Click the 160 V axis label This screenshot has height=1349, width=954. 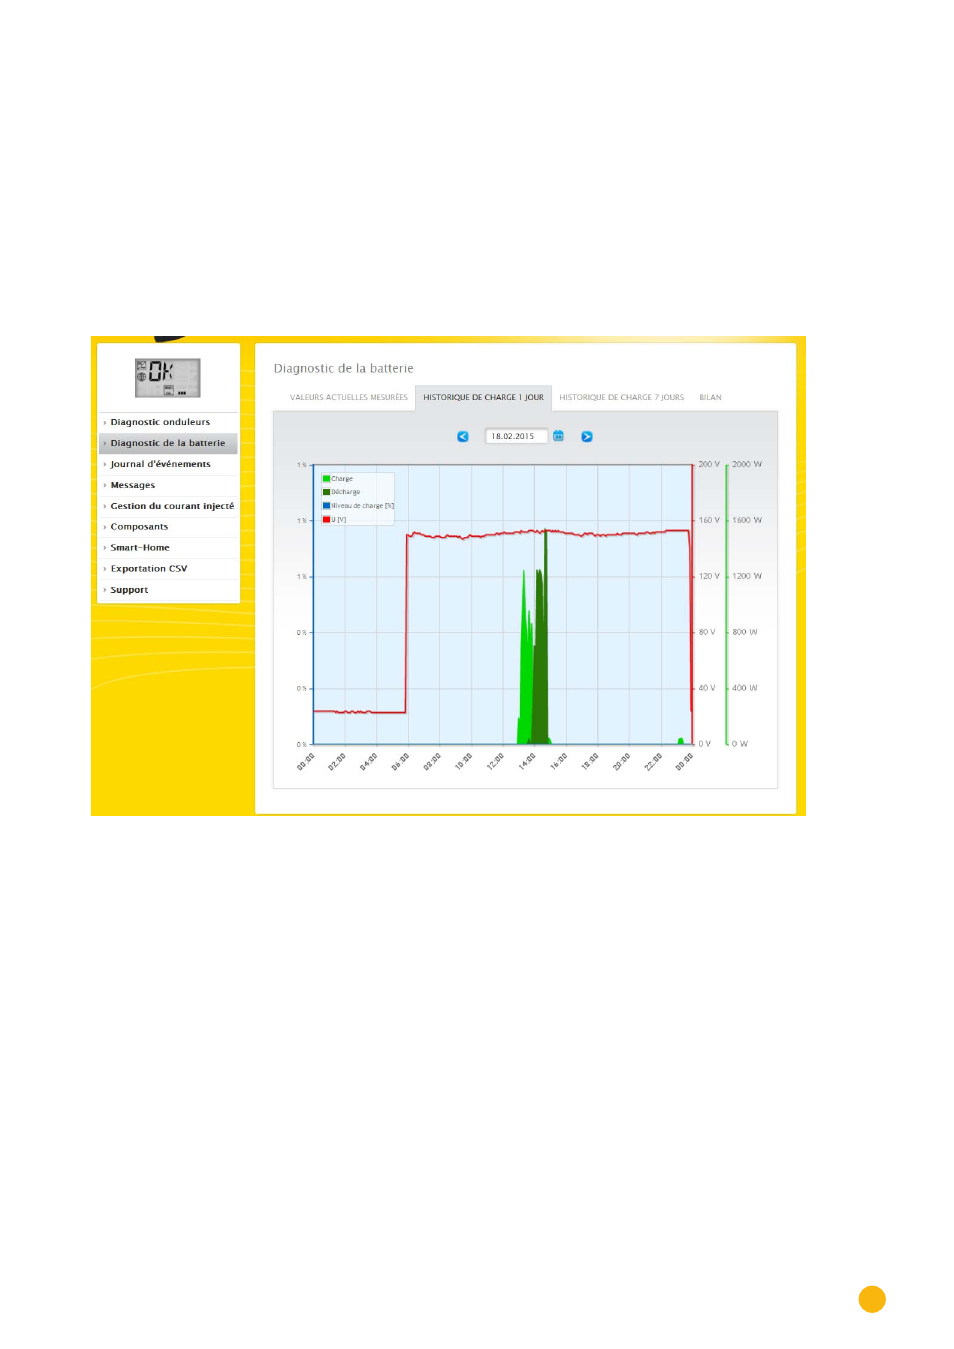tap(708, 521)
